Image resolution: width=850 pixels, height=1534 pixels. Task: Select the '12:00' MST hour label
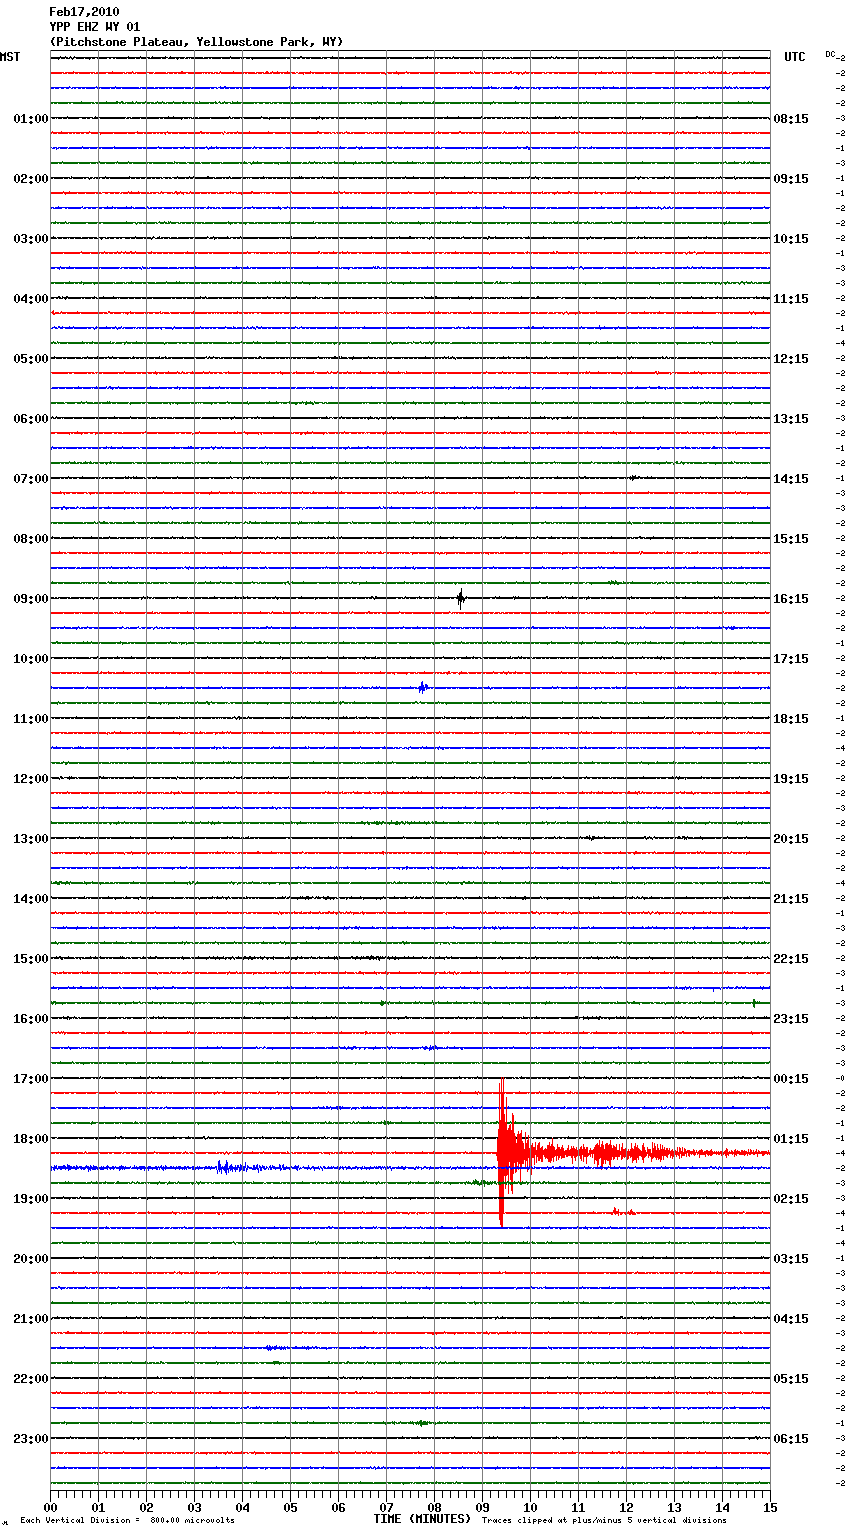pyautogui.click(x=30, y=779)
